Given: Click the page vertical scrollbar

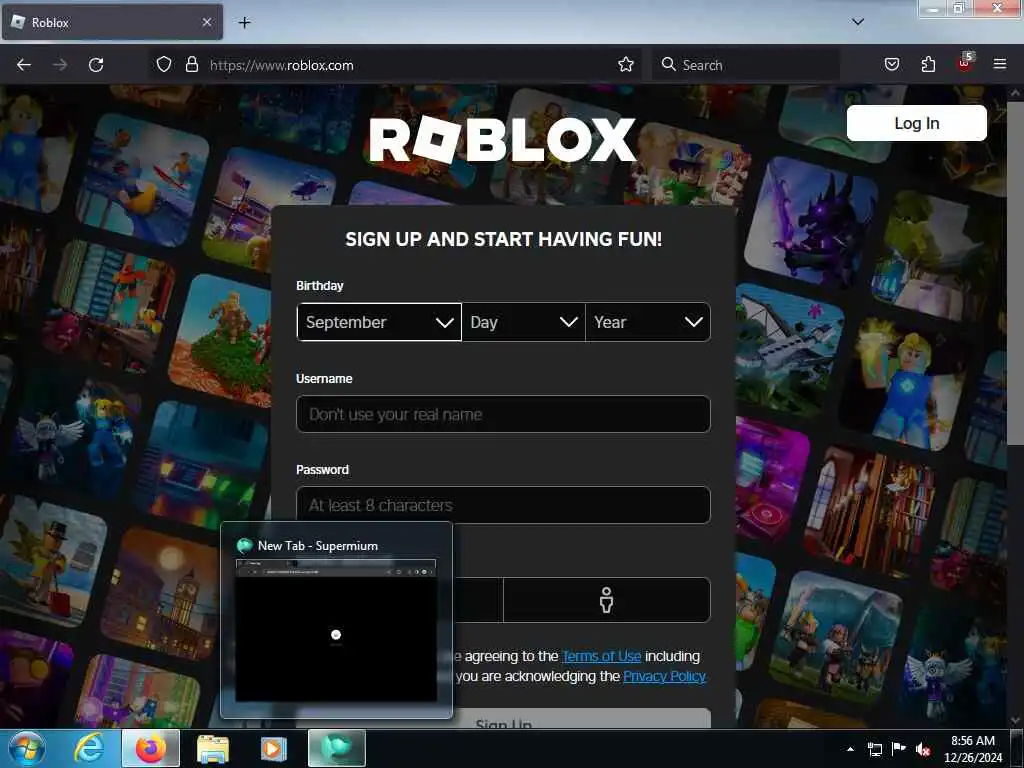Looking at the screenshot, I should click(1015, 274).
